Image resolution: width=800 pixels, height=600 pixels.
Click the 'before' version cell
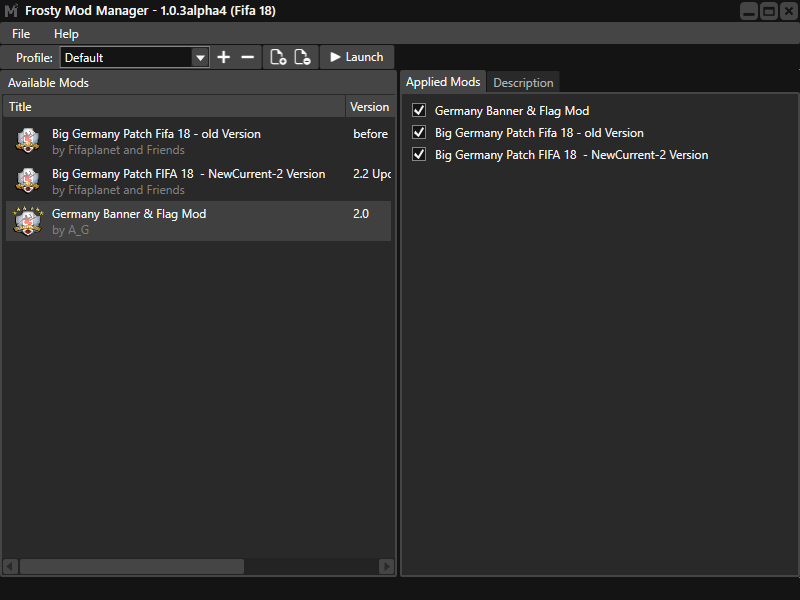point(370,134)
